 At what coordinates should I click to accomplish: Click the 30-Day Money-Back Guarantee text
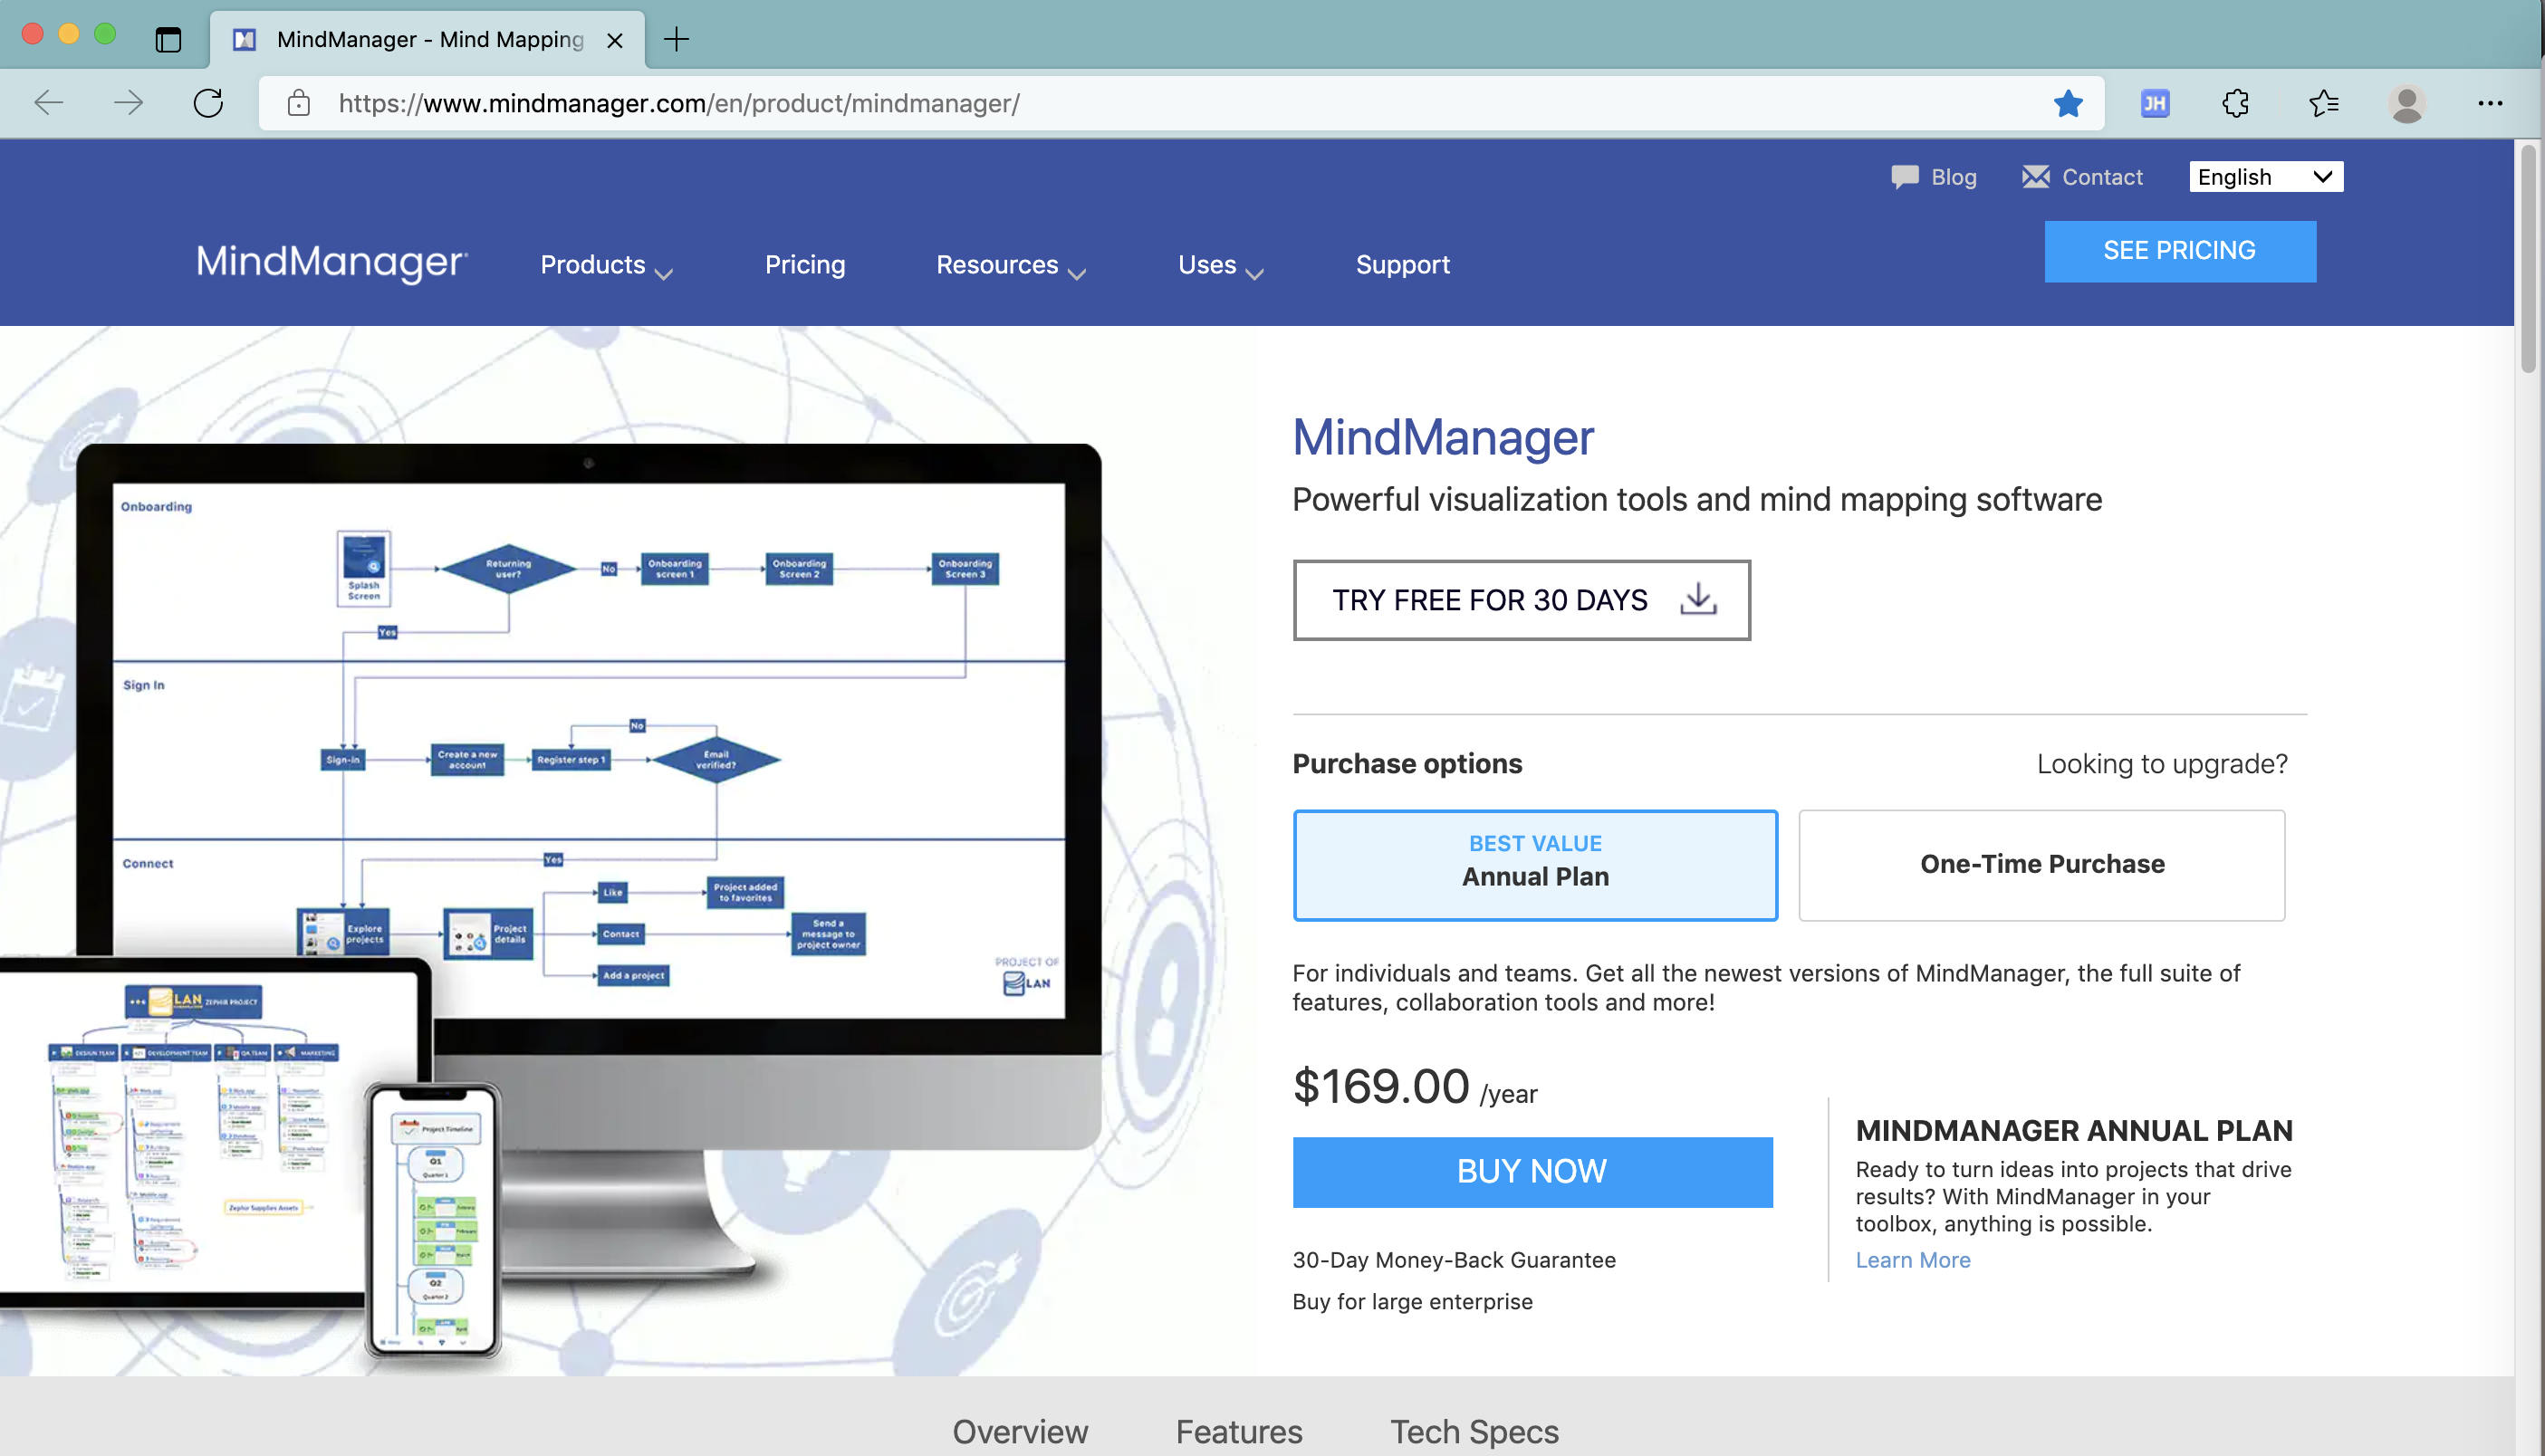pyautogui.click(x=1453, y=1259)
